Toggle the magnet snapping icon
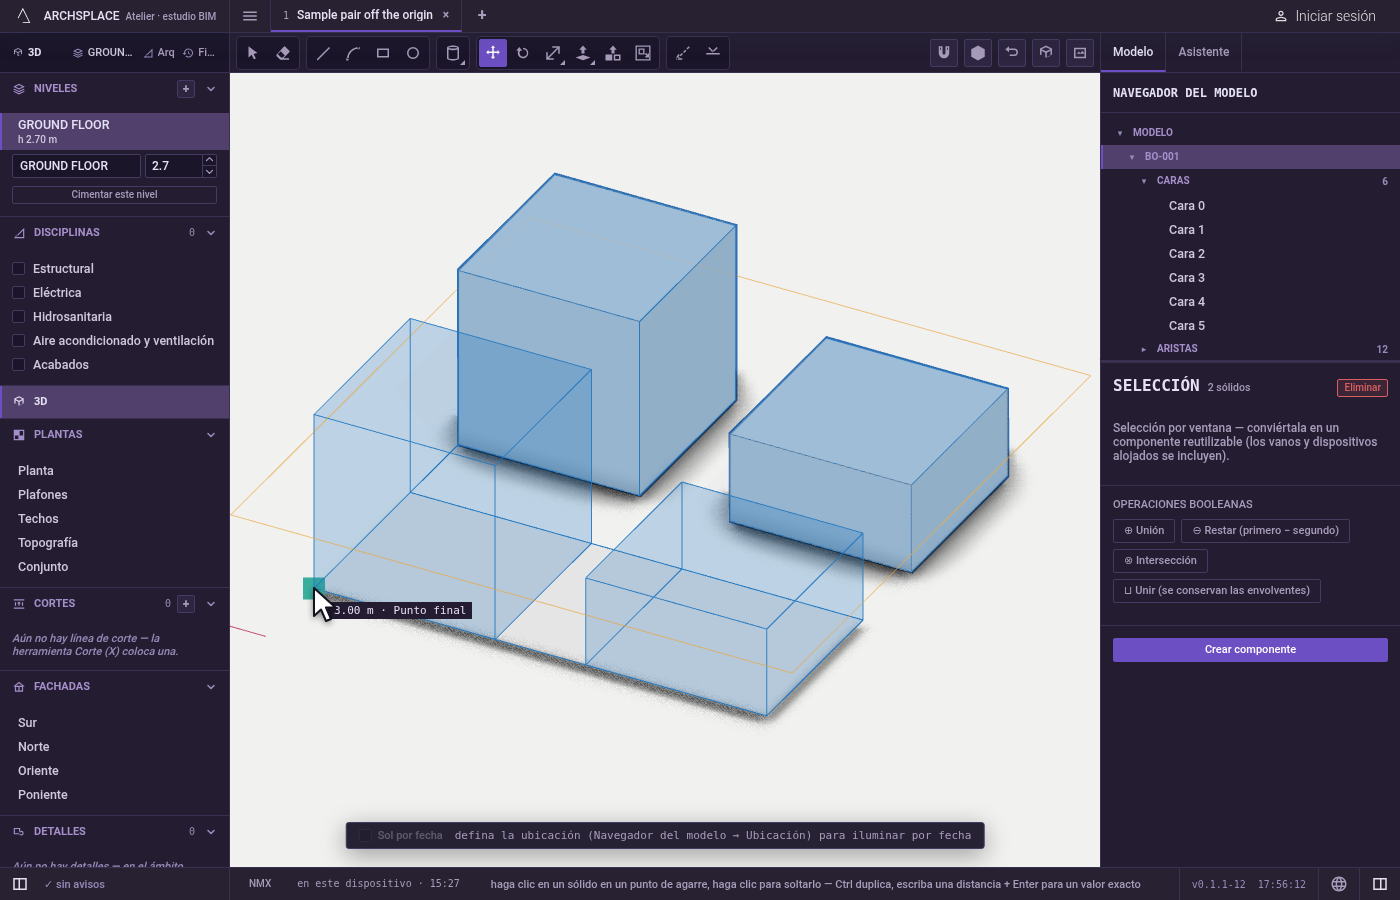The width and height of the screenshot is (1400, 900). tap(944, 53)
